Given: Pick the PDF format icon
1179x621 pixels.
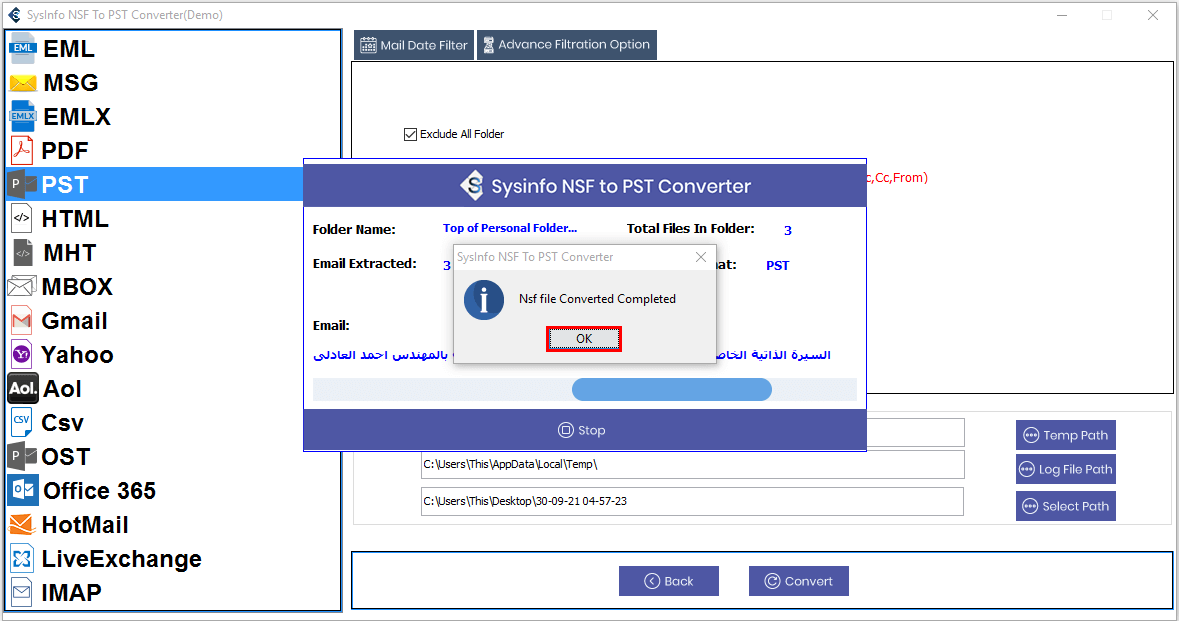Looking at the screenshot, I should click(x=22, y=150).
